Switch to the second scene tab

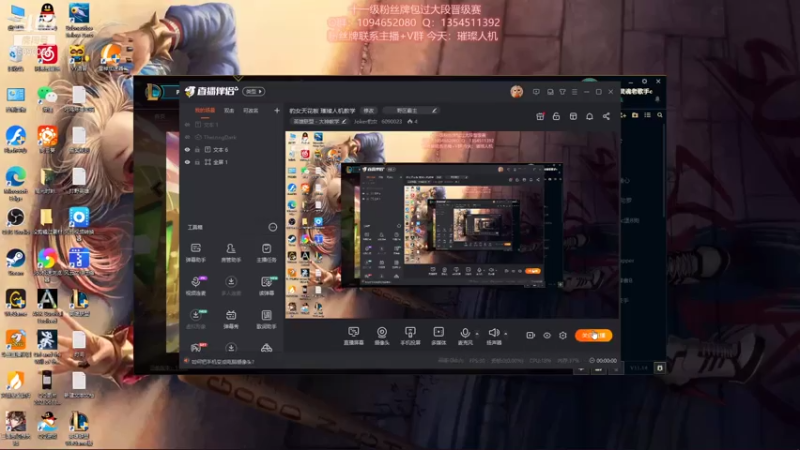229,111
